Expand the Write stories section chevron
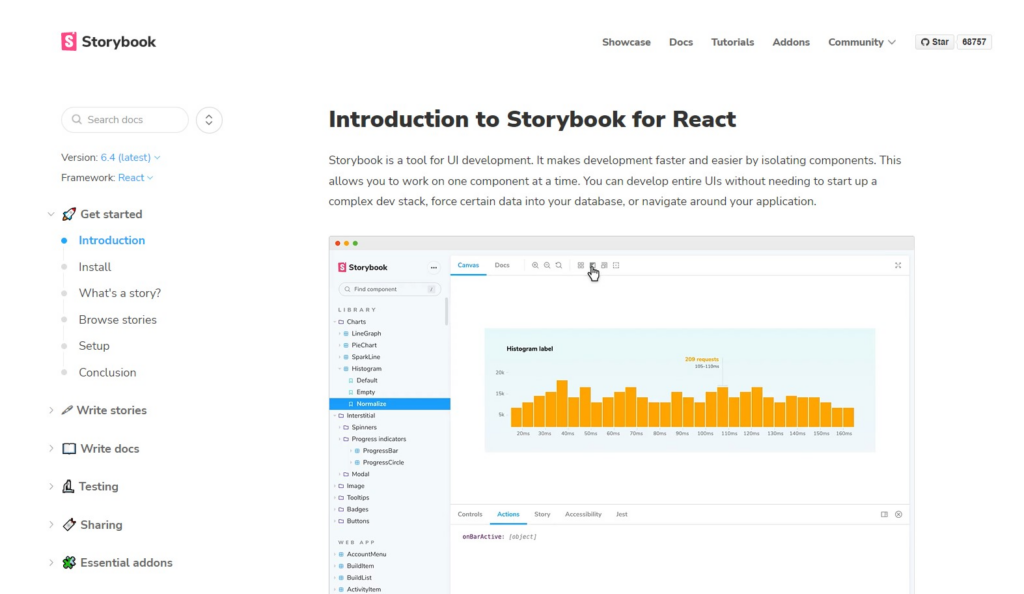1024x594 pixels. pyautogui.click(x=51, y=411)
